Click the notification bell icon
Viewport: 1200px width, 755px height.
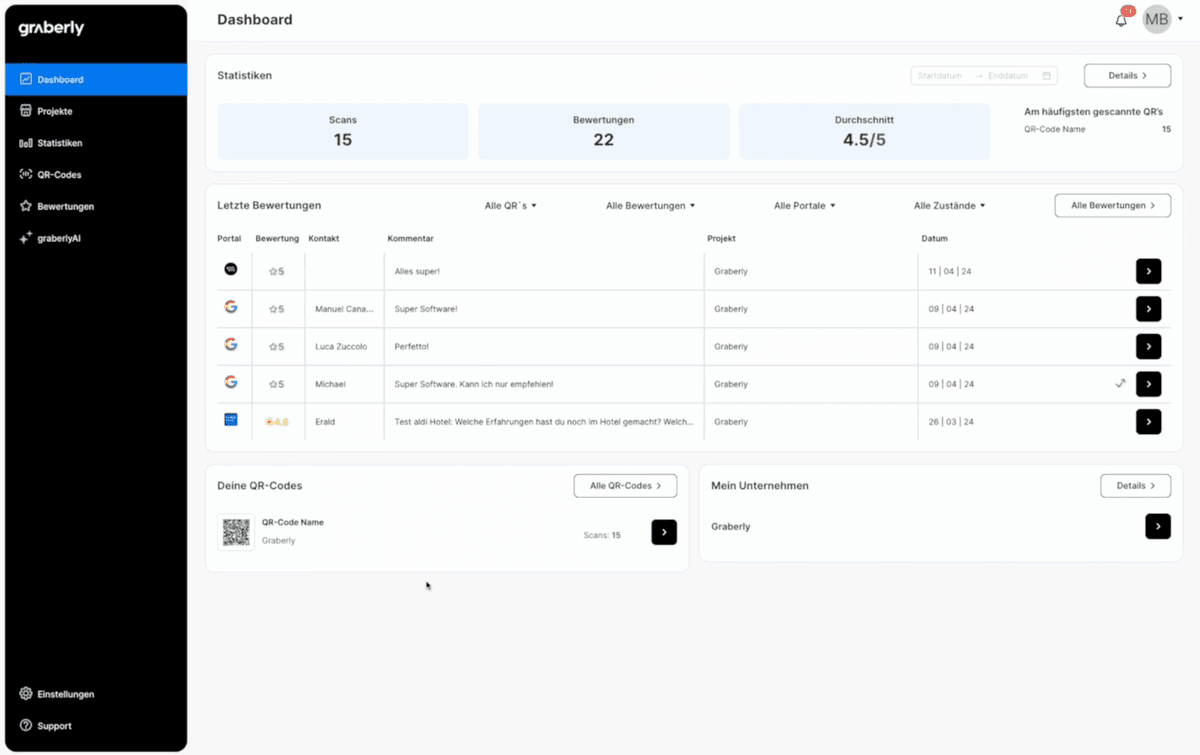1121,20
